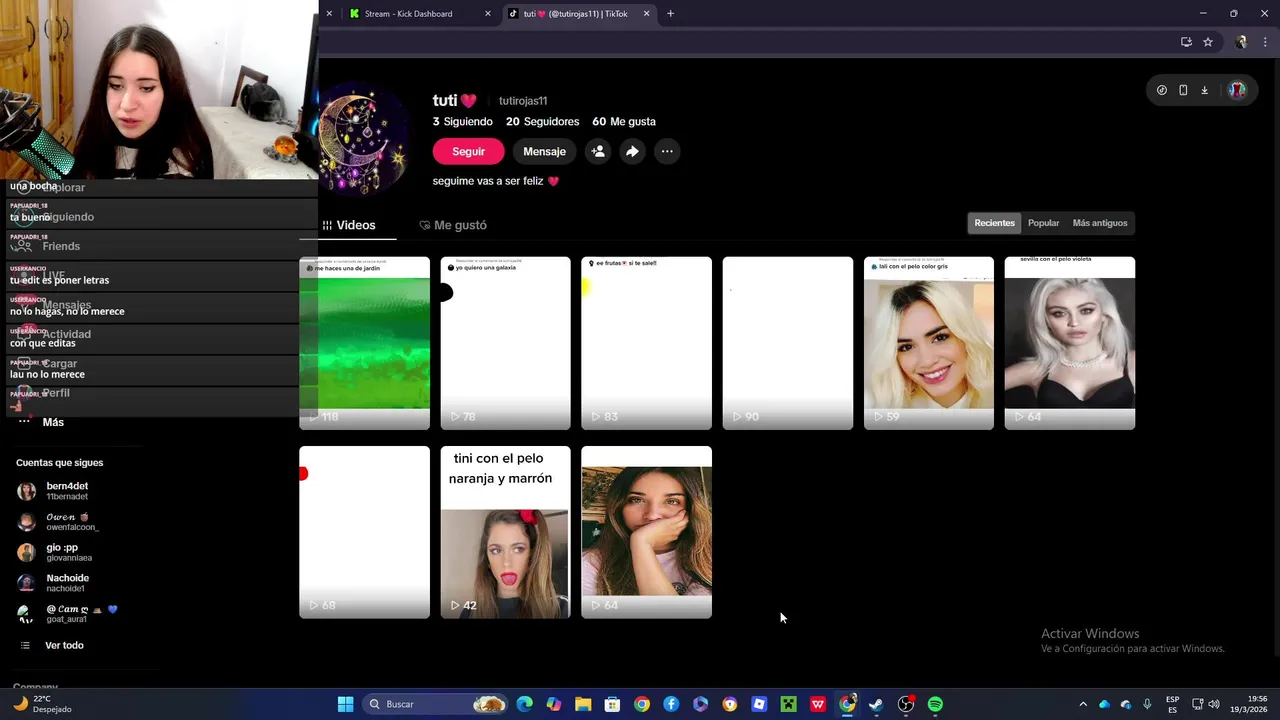Open video 'tini con el pelo naranja y marrón'
Viewport: 1280px width, 720px height.
point(505,532)
